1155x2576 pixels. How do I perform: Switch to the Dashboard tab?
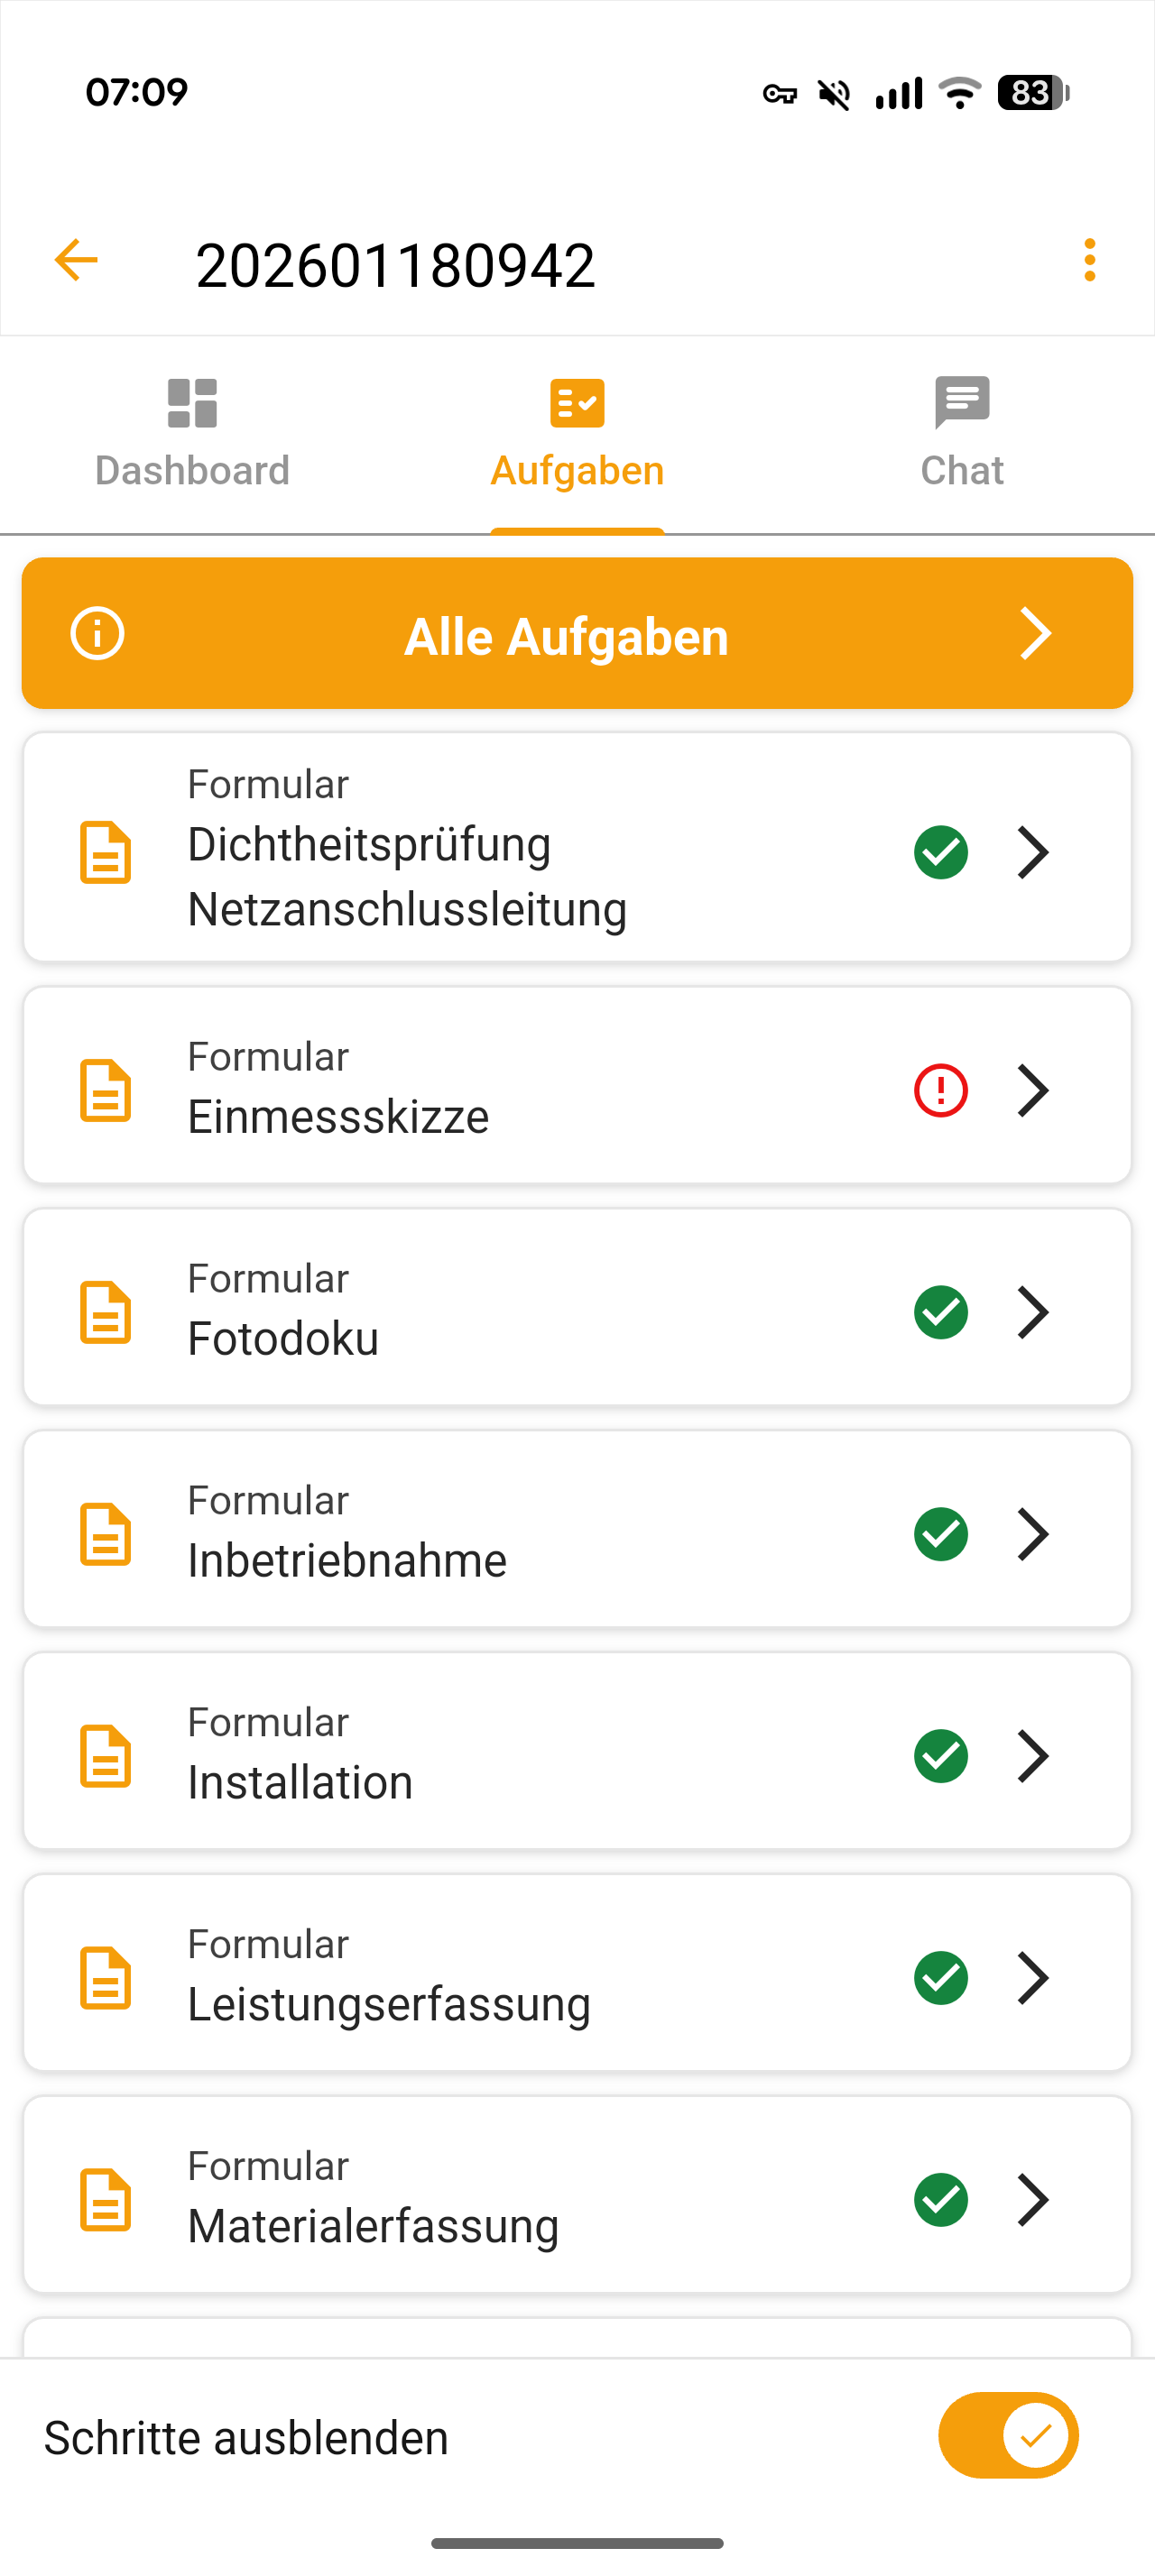192,434
